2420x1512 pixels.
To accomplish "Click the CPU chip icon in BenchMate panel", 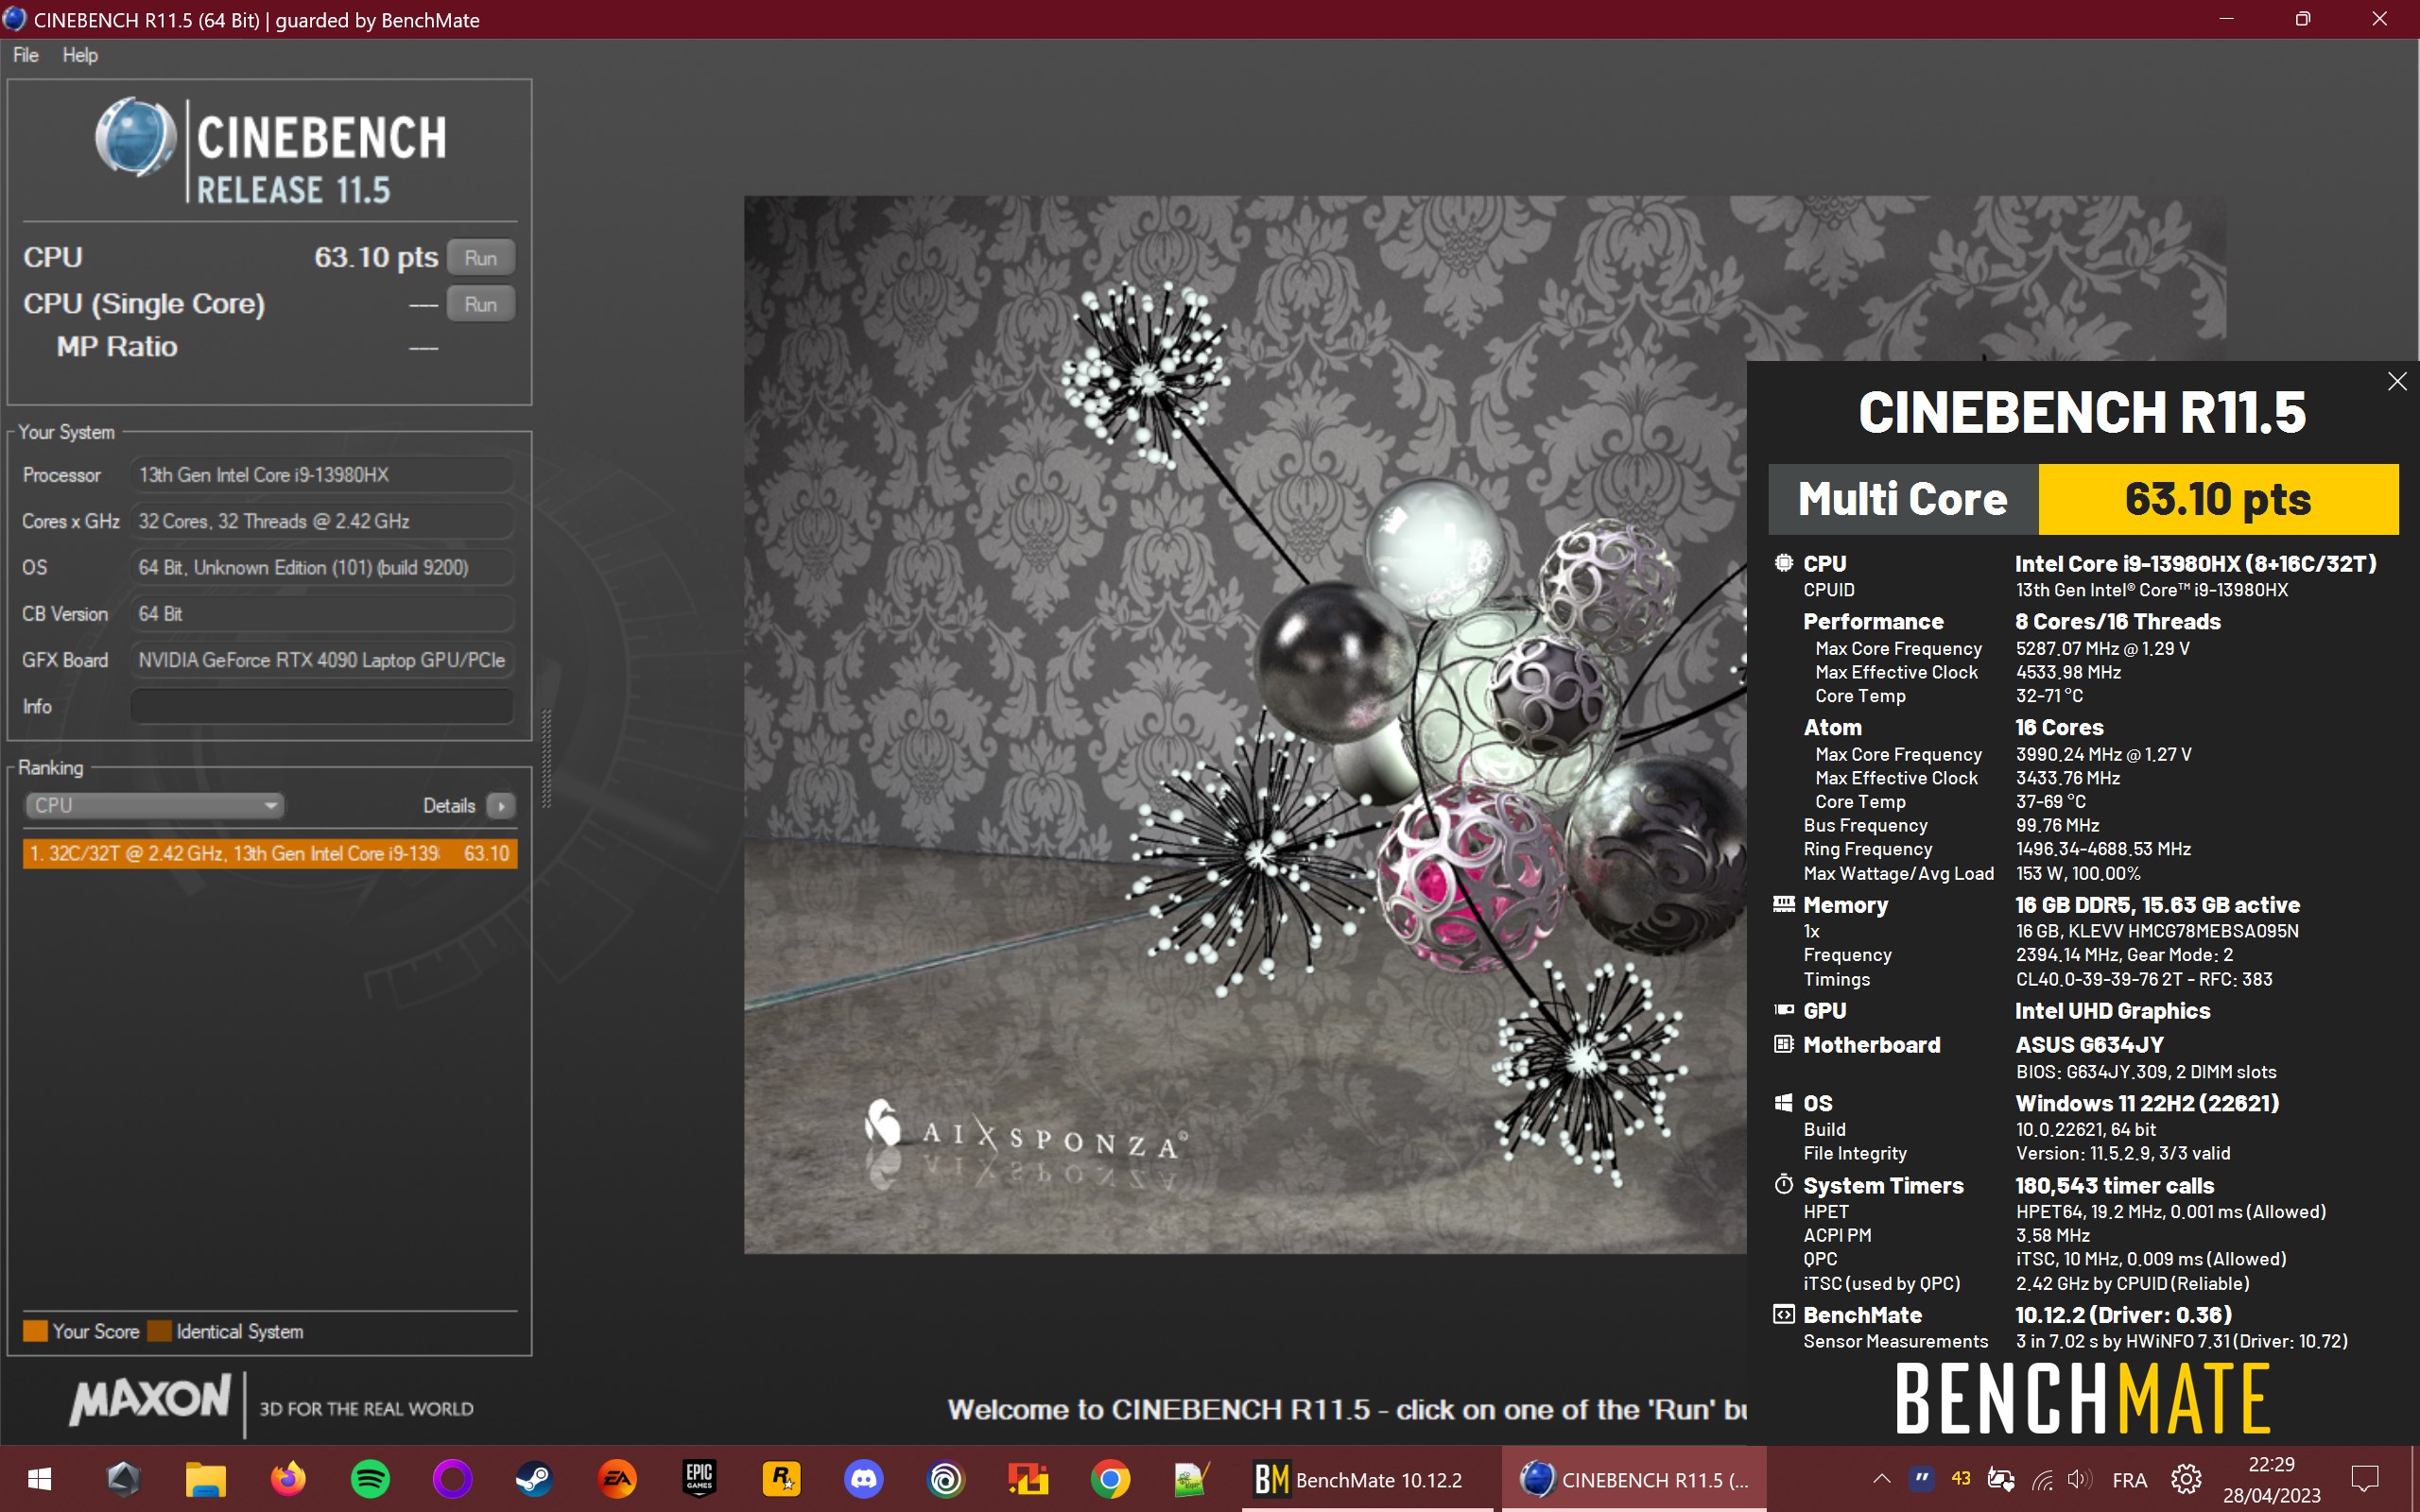I will click(x=1784, y=563).
